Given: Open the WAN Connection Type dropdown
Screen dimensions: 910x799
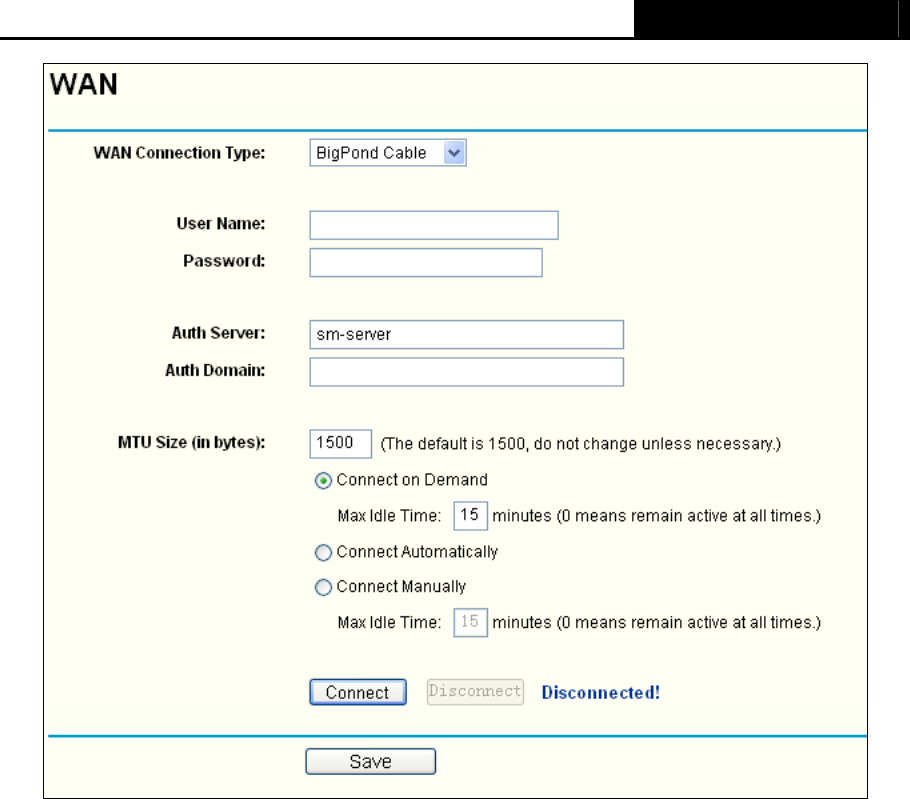Looking at the screenshot, I should tap(388, 153).
